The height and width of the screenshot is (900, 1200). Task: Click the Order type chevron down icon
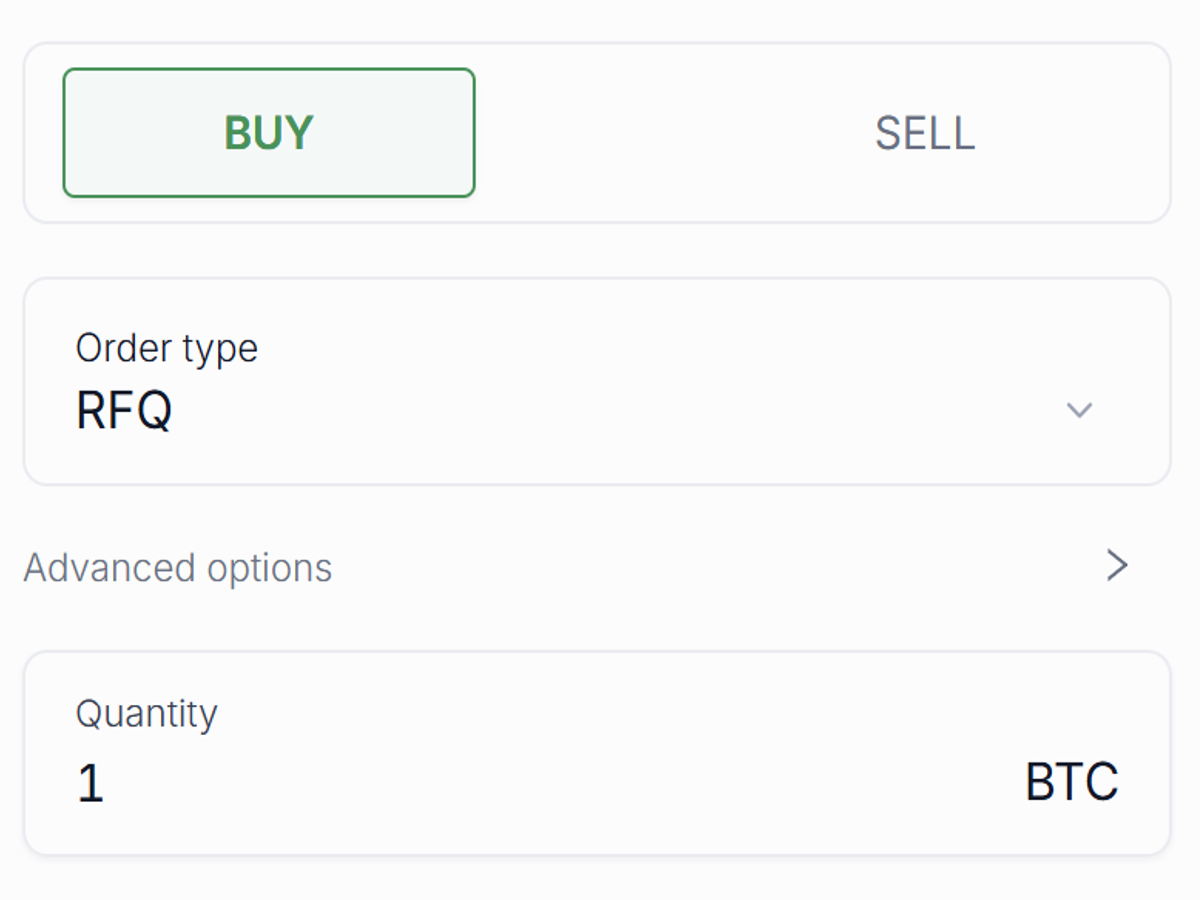click(1079, 410)
